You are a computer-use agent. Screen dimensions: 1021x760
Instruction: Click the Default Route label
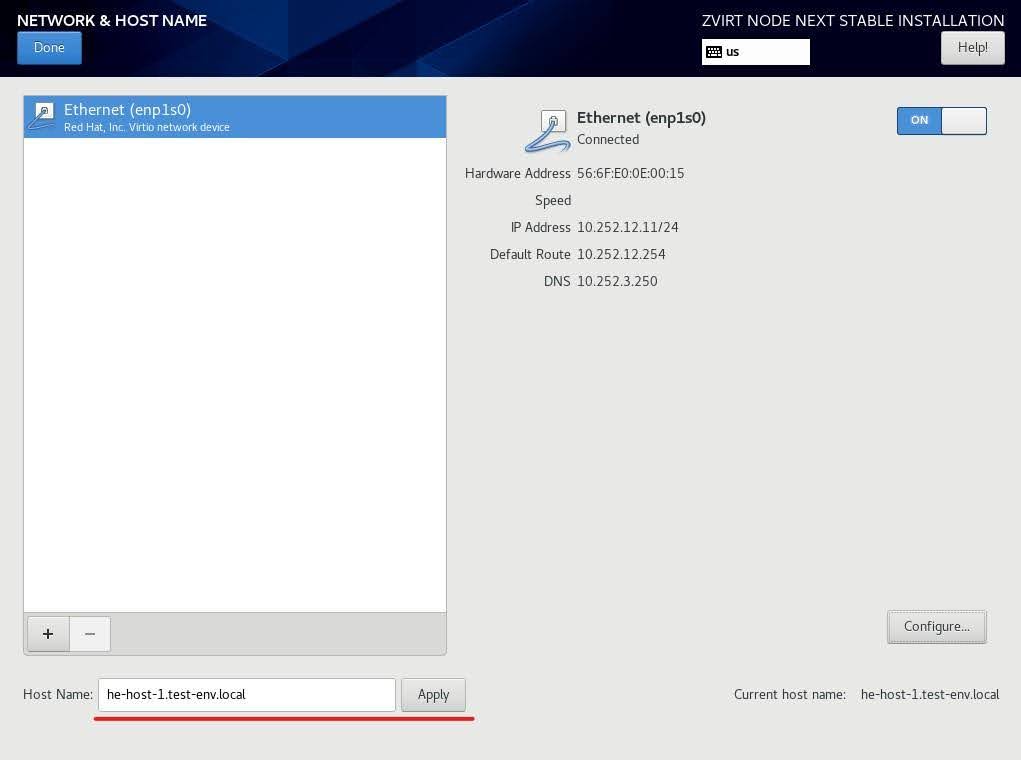pos(530,255)
